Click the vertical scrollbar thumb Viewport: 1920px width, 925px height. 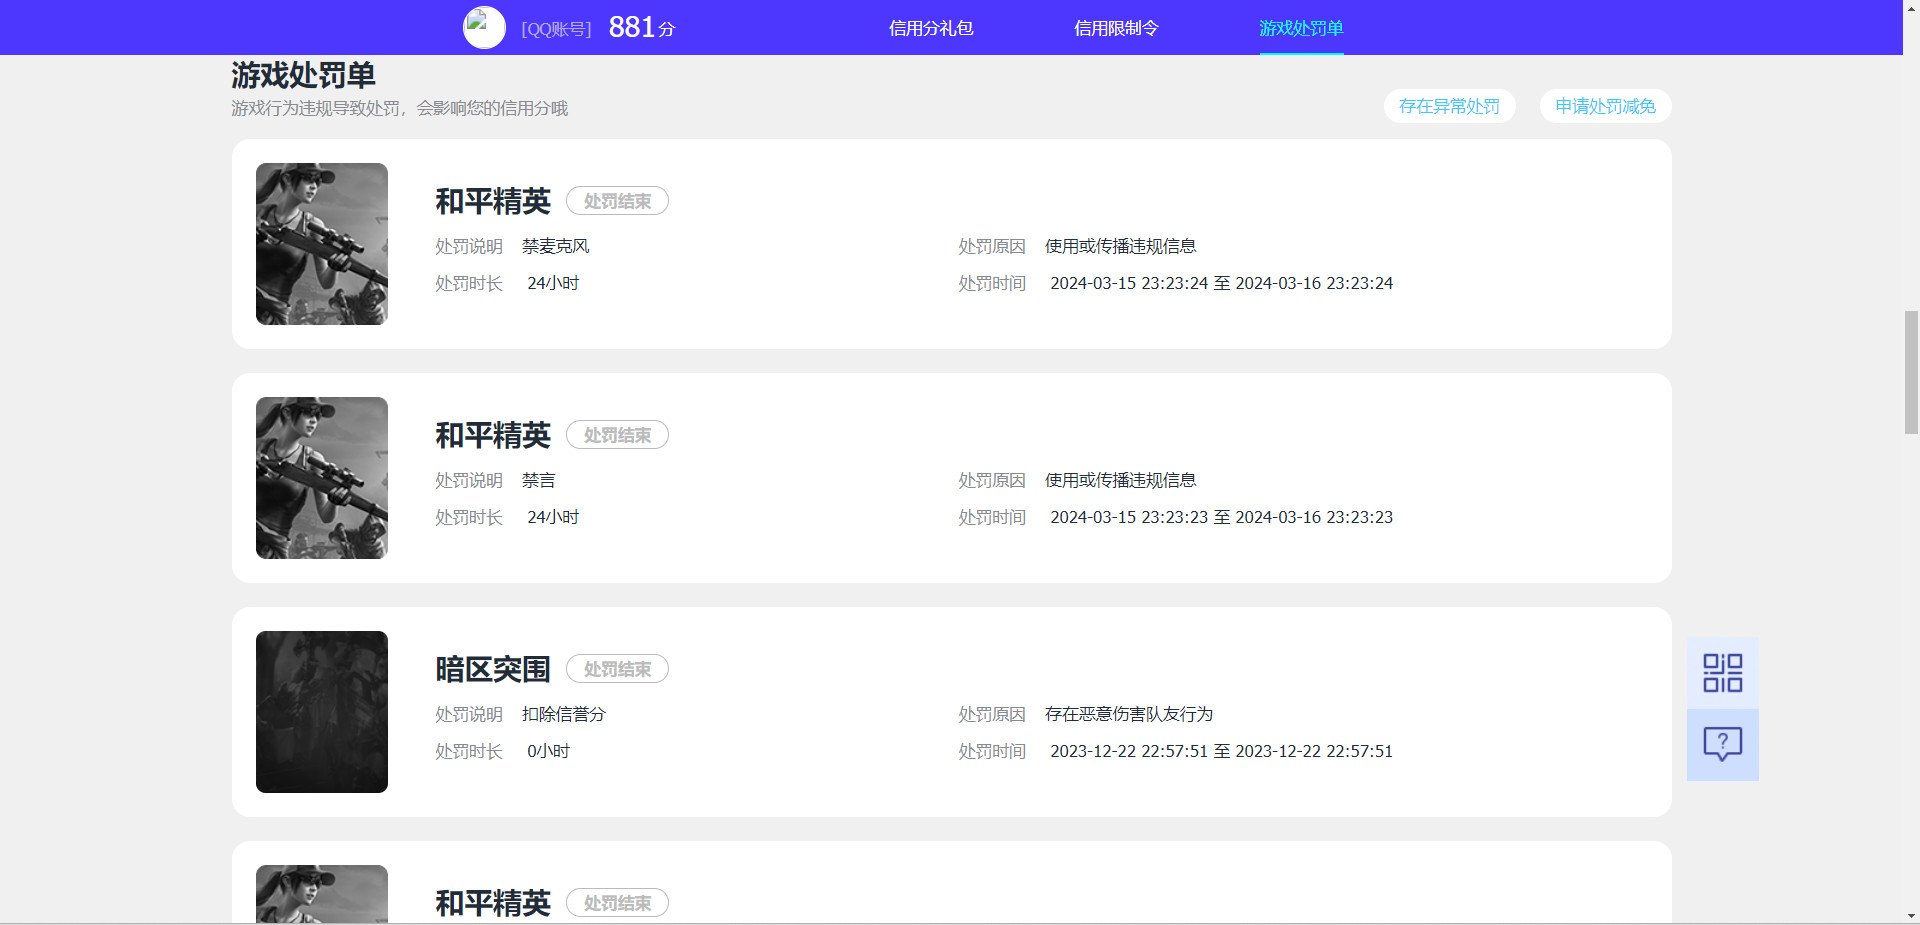[x=1911, y=372]
